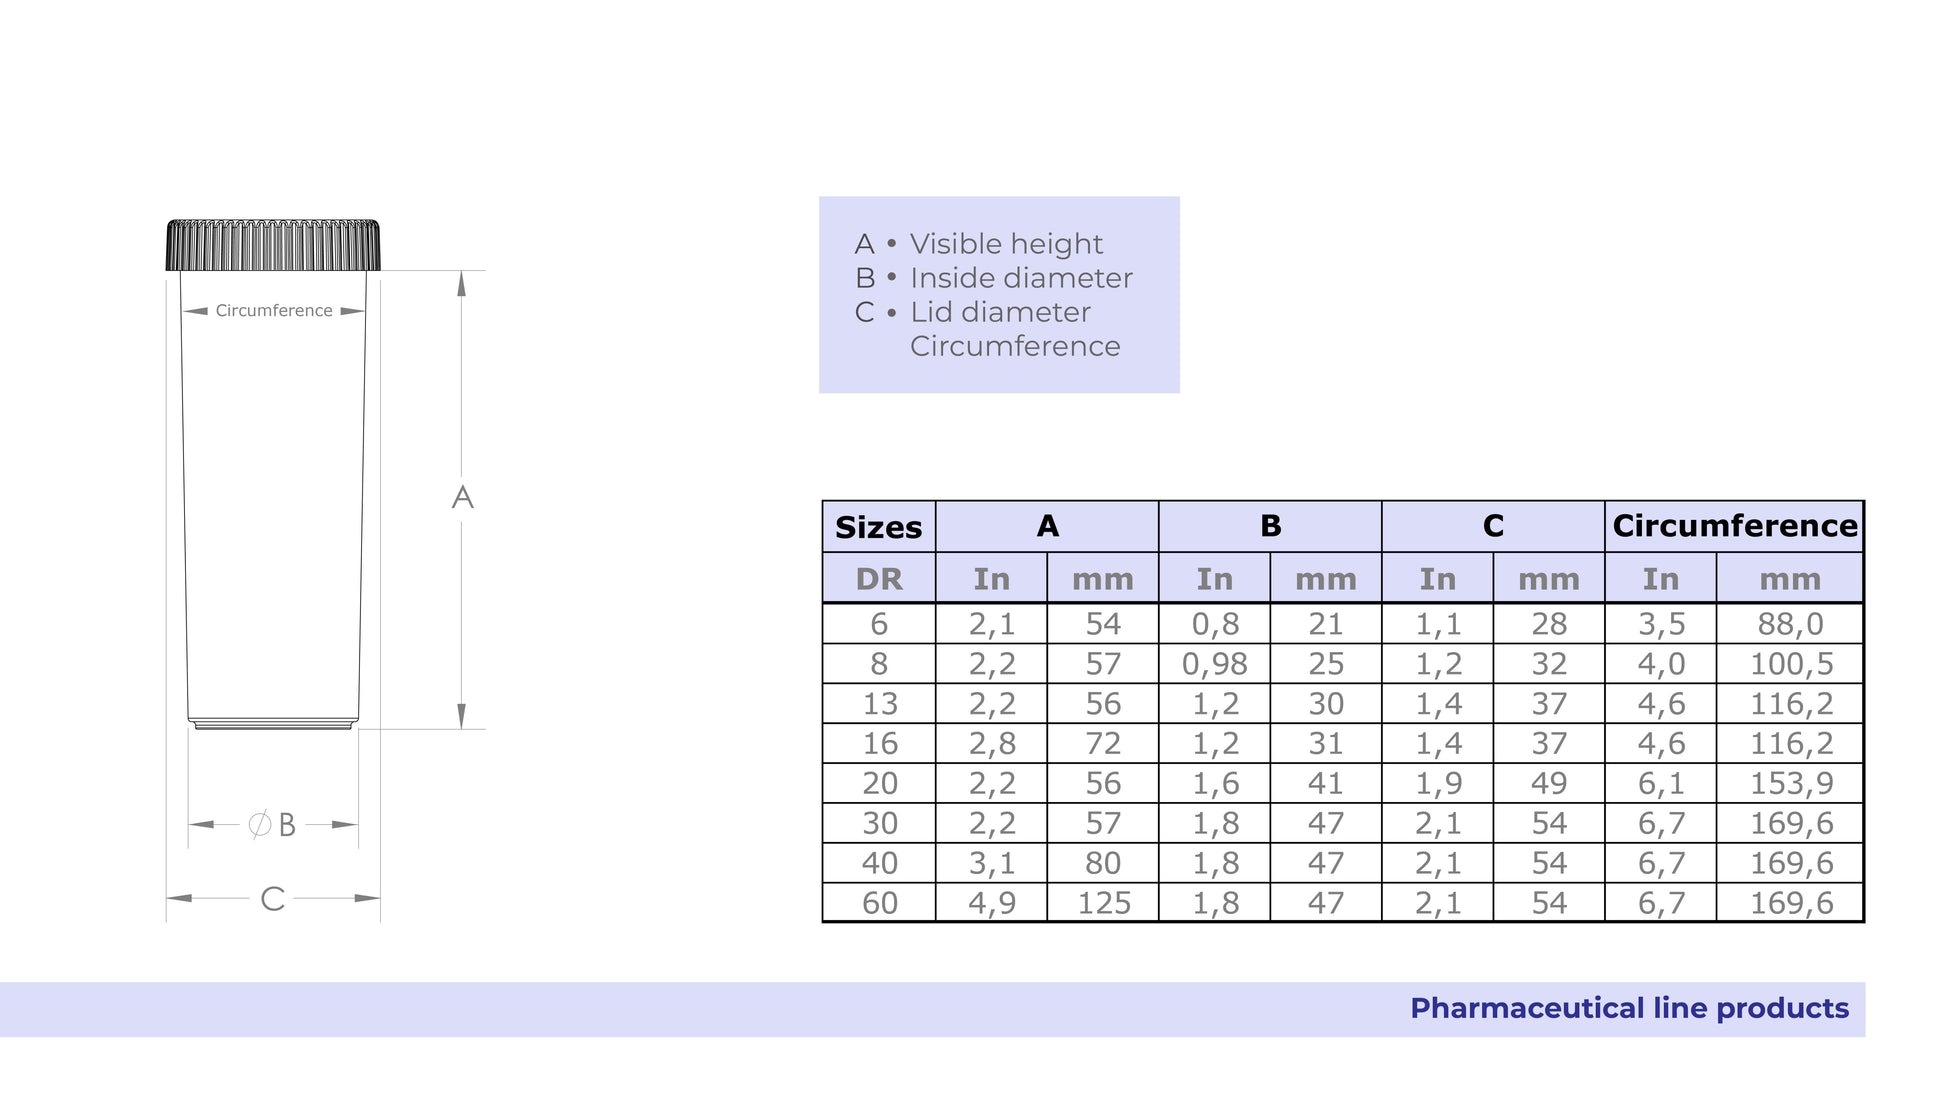Click "Lid diameter" in the legend box
1946x1095 pixels.
pos(1000,312)
